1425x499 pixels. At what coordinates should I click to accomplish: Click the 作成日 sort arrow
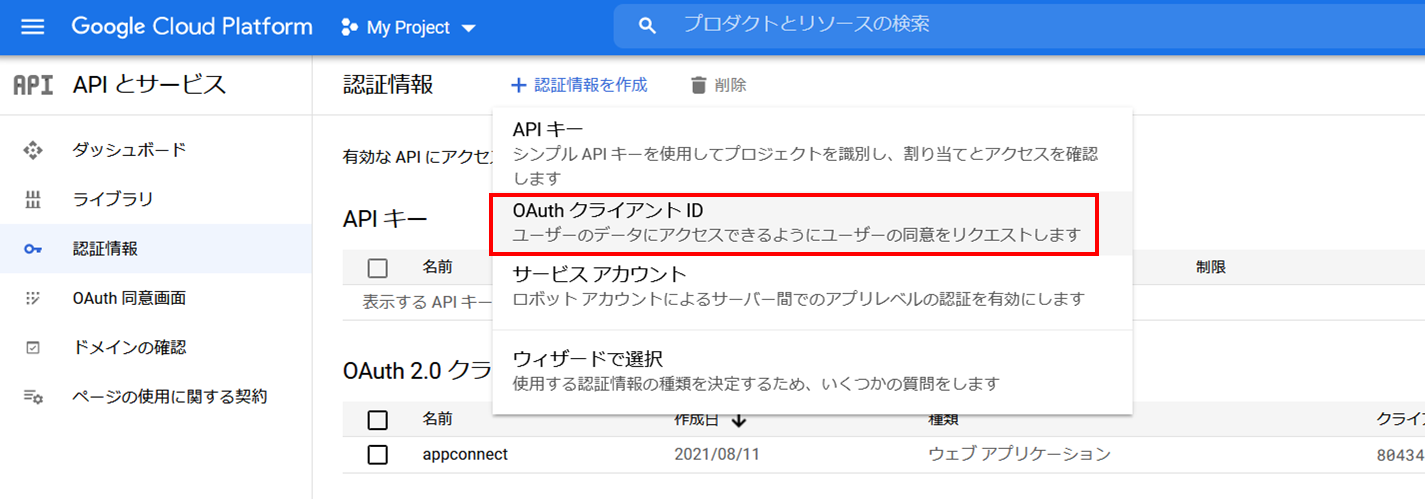click(739, 420)
